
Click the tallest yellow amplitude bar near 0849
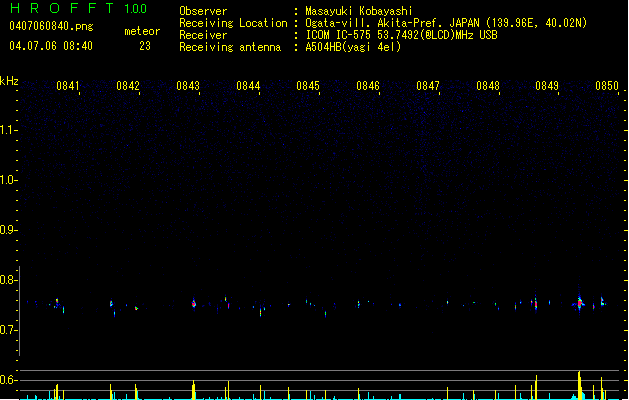[579, 385]
